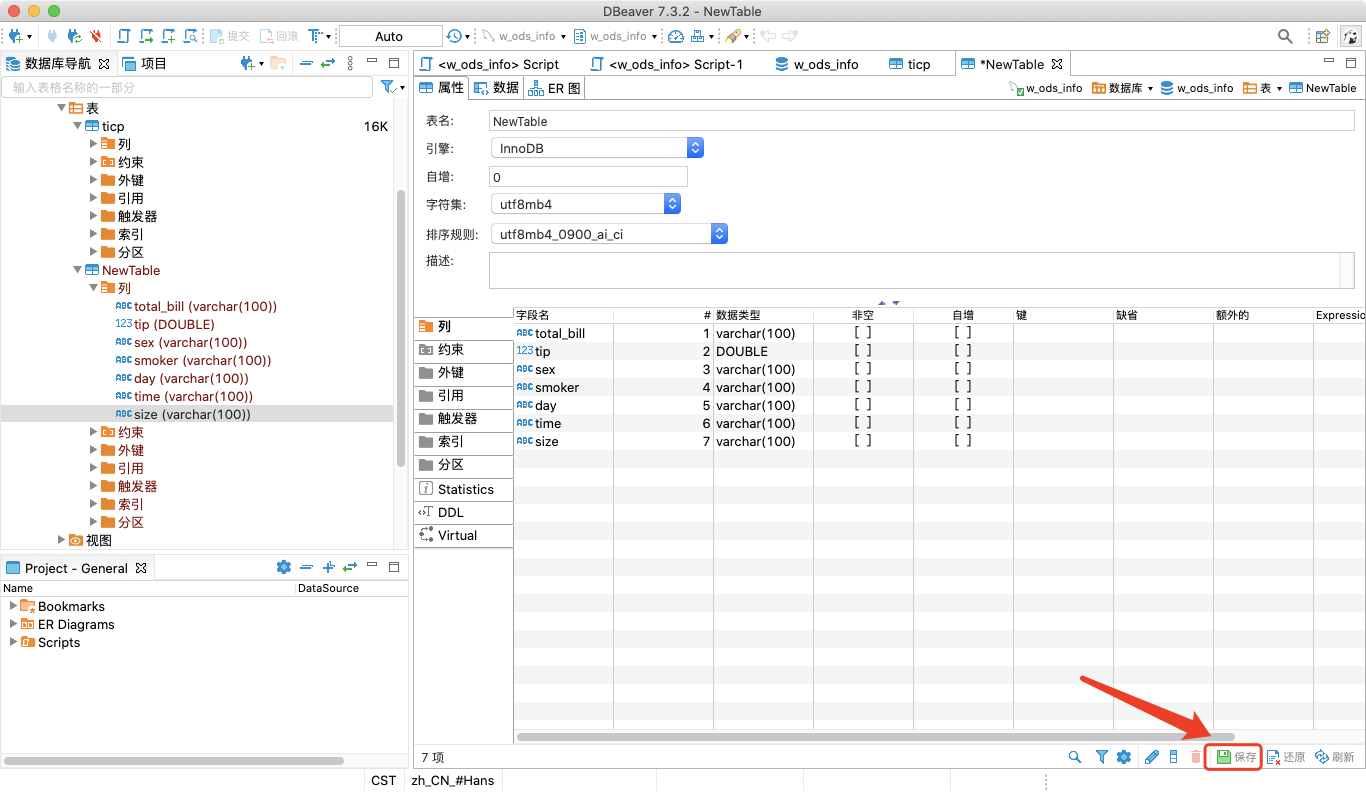1366x795 pixels.
Task: Switch to the 数据 tab
Action: (499, 88)
